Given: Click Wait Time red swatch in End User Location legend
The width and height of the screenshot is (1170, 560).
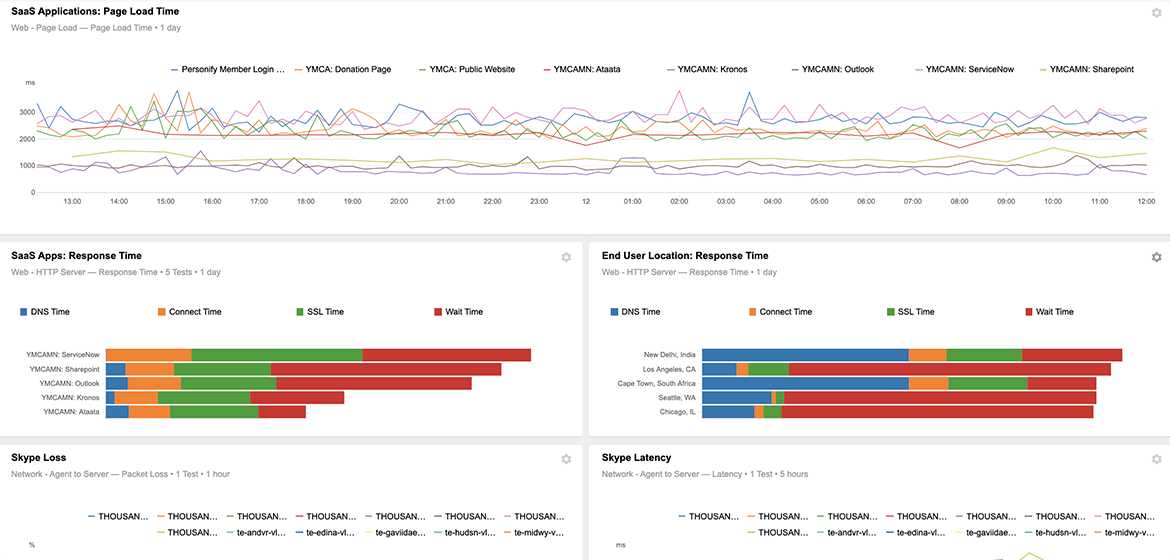Looking at the screenshot, I should 1031,312.
